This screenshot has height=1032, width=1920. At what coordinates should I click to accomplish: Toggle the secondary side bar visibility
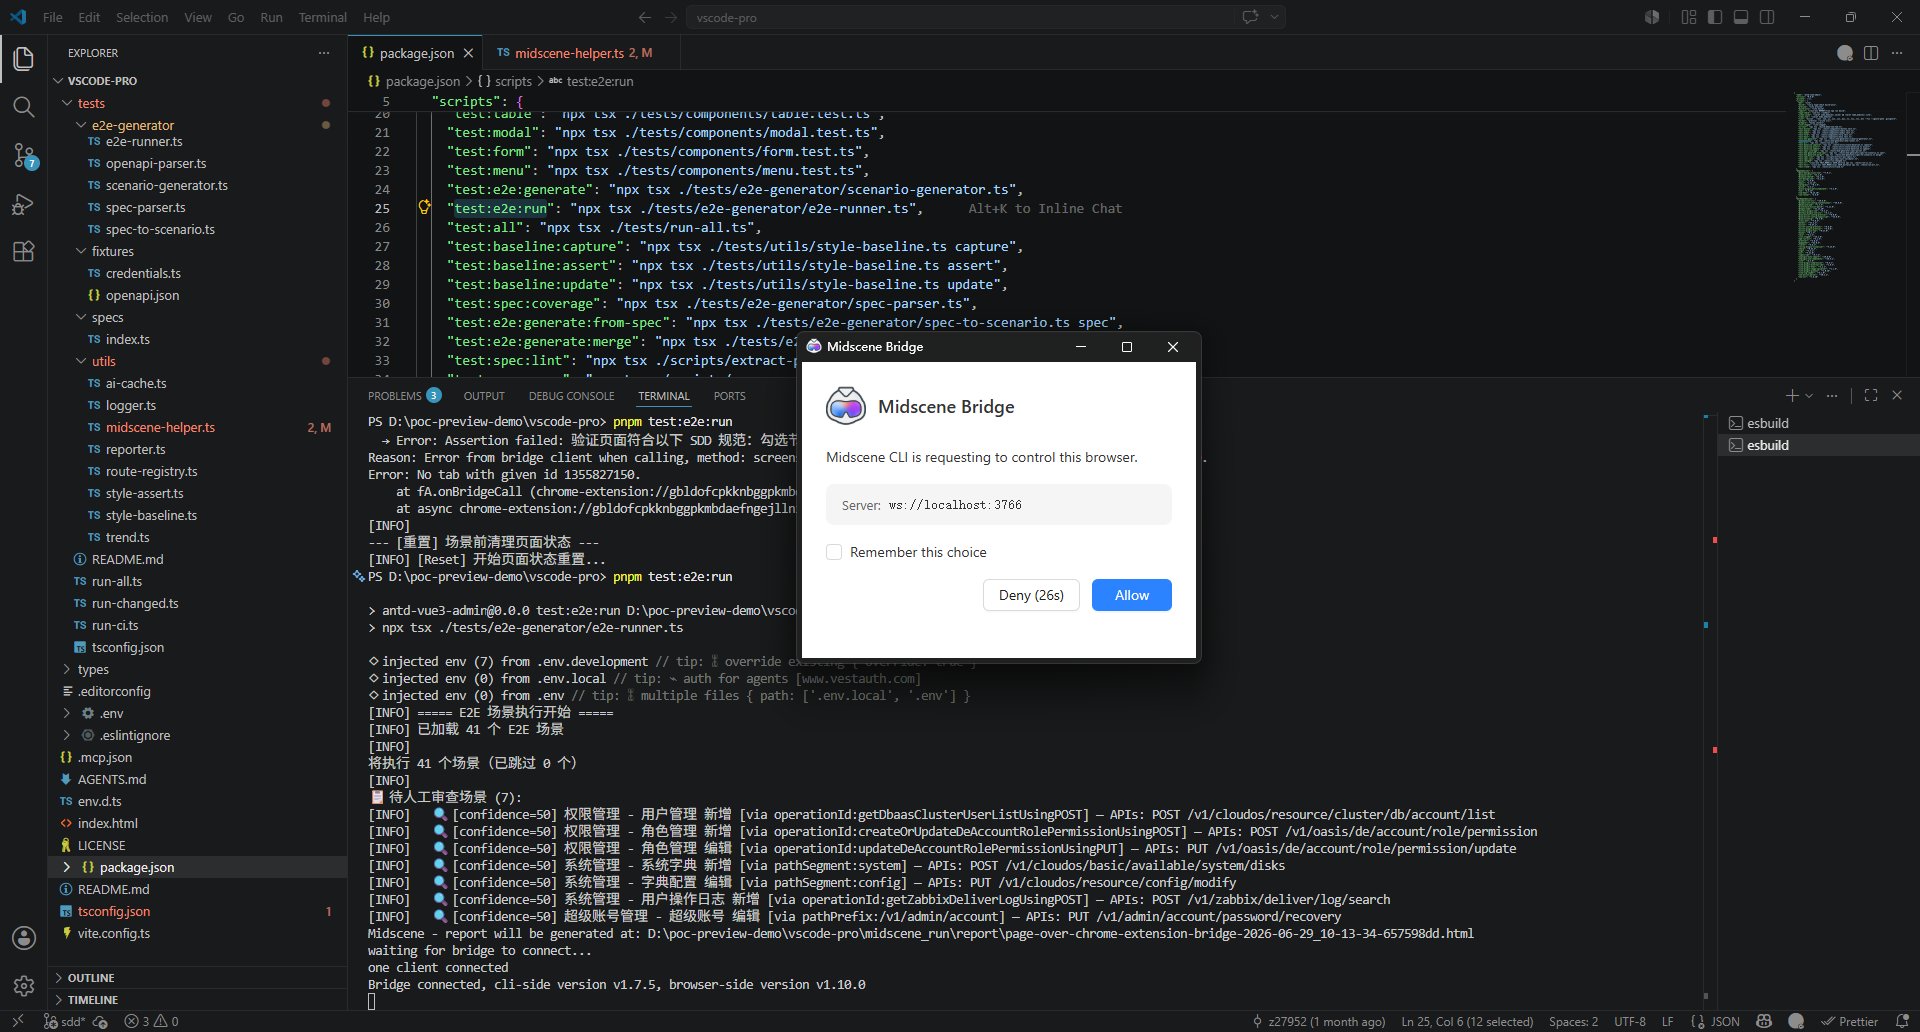coord(1767,17)
